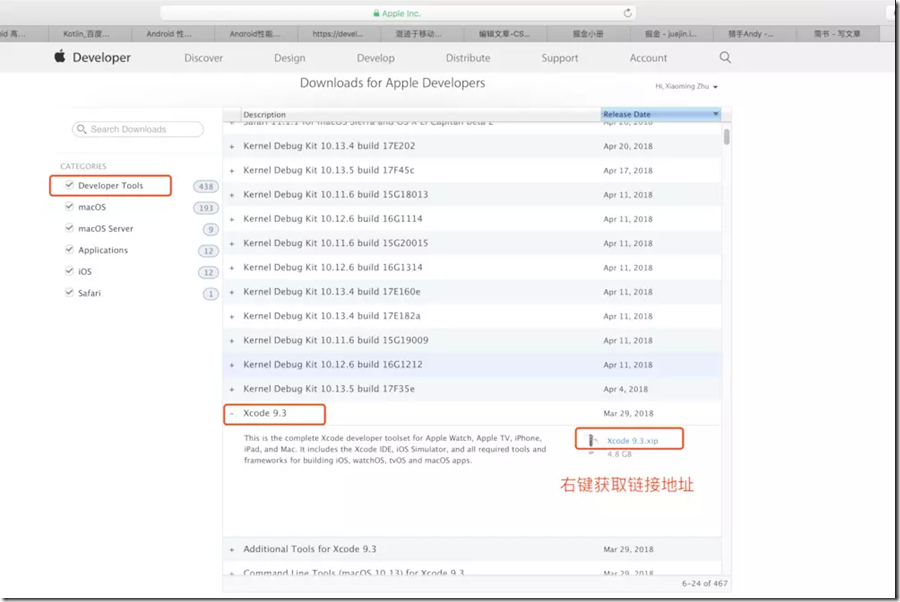
Task: Open the Hi, Xiaoming Zhu account dropdown
Action: pos(686,86)
